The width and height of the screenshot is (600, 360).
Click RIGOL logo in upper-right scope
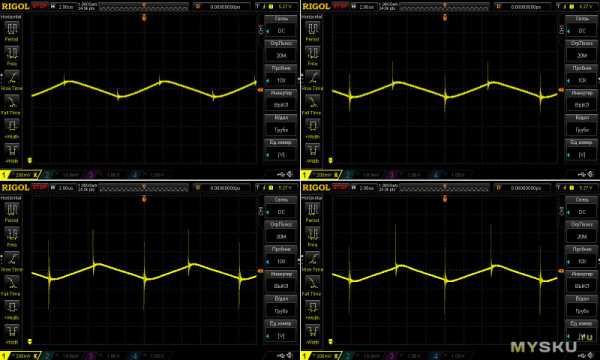(316, 7)
